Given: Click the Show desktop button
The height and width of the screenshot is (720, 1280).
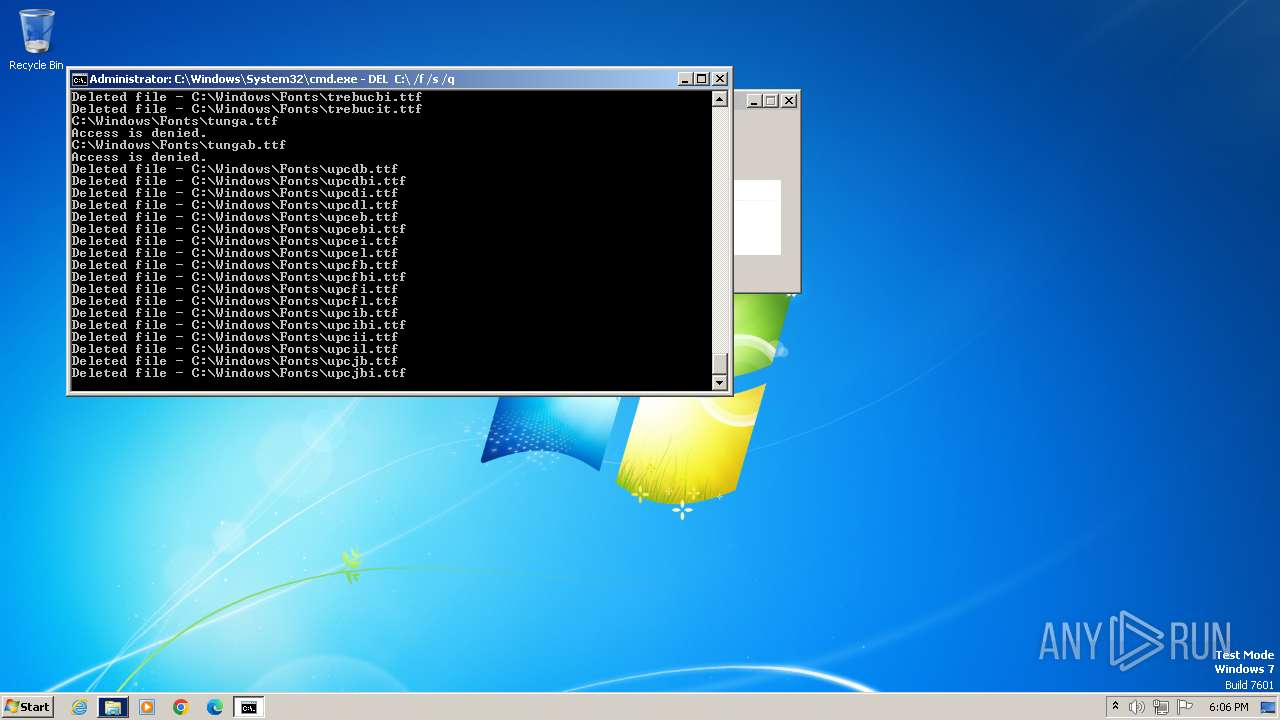Looking at the screenshot, I should pyautogui.click(x=1268, y=707).
